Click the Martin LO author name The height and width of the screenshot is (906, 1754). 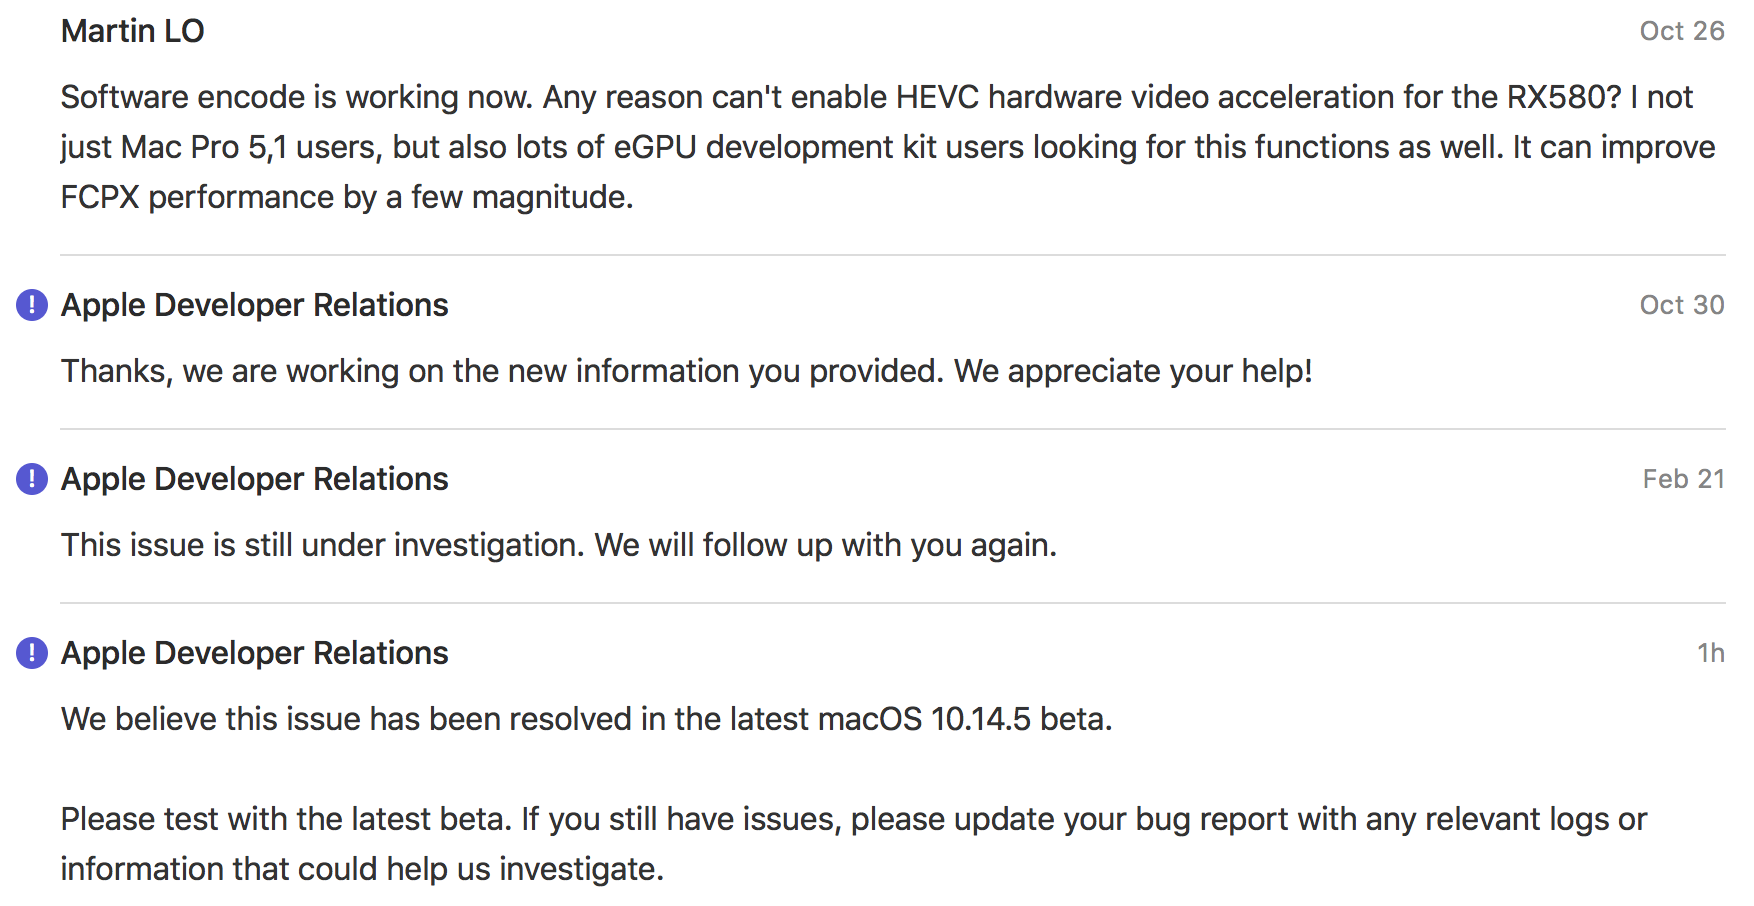coord(132,31)
